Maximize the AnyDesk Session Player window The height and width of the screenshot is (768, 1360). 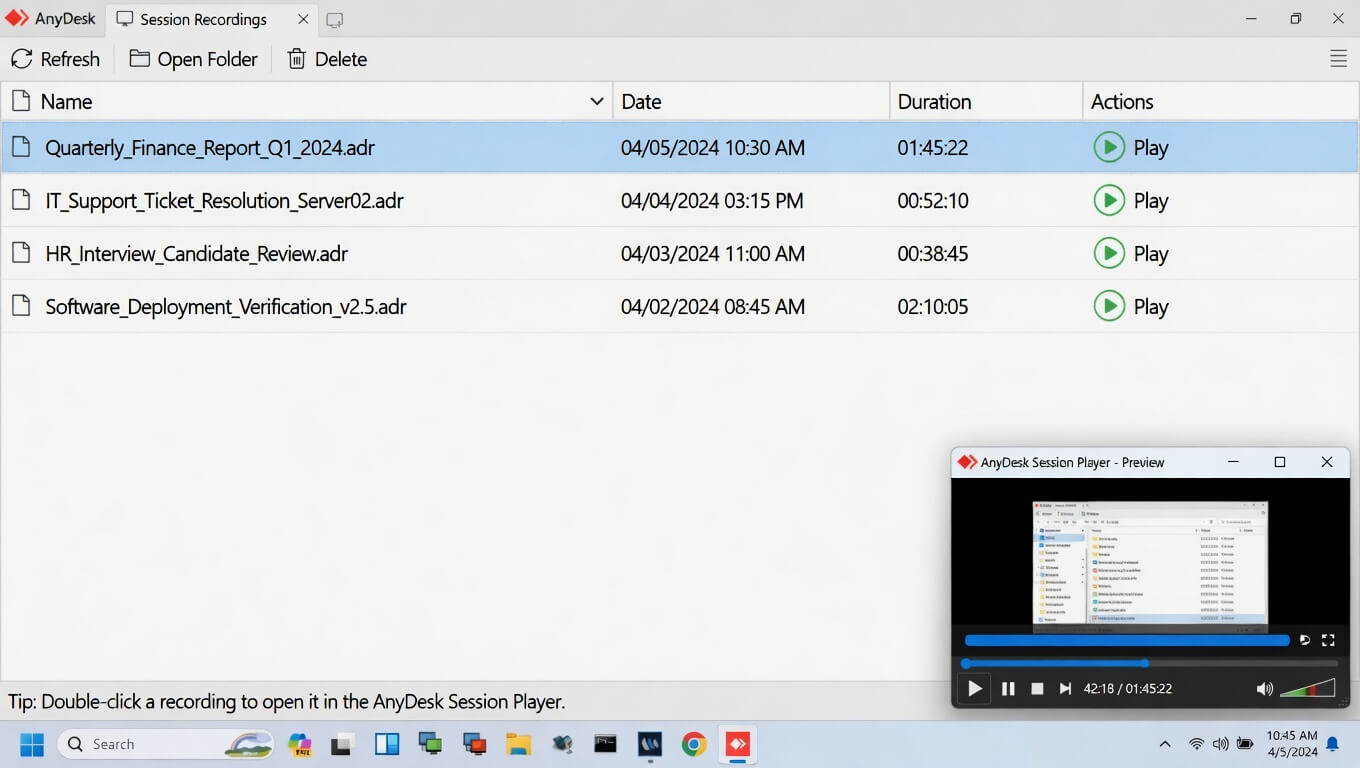click(1280, 462)
